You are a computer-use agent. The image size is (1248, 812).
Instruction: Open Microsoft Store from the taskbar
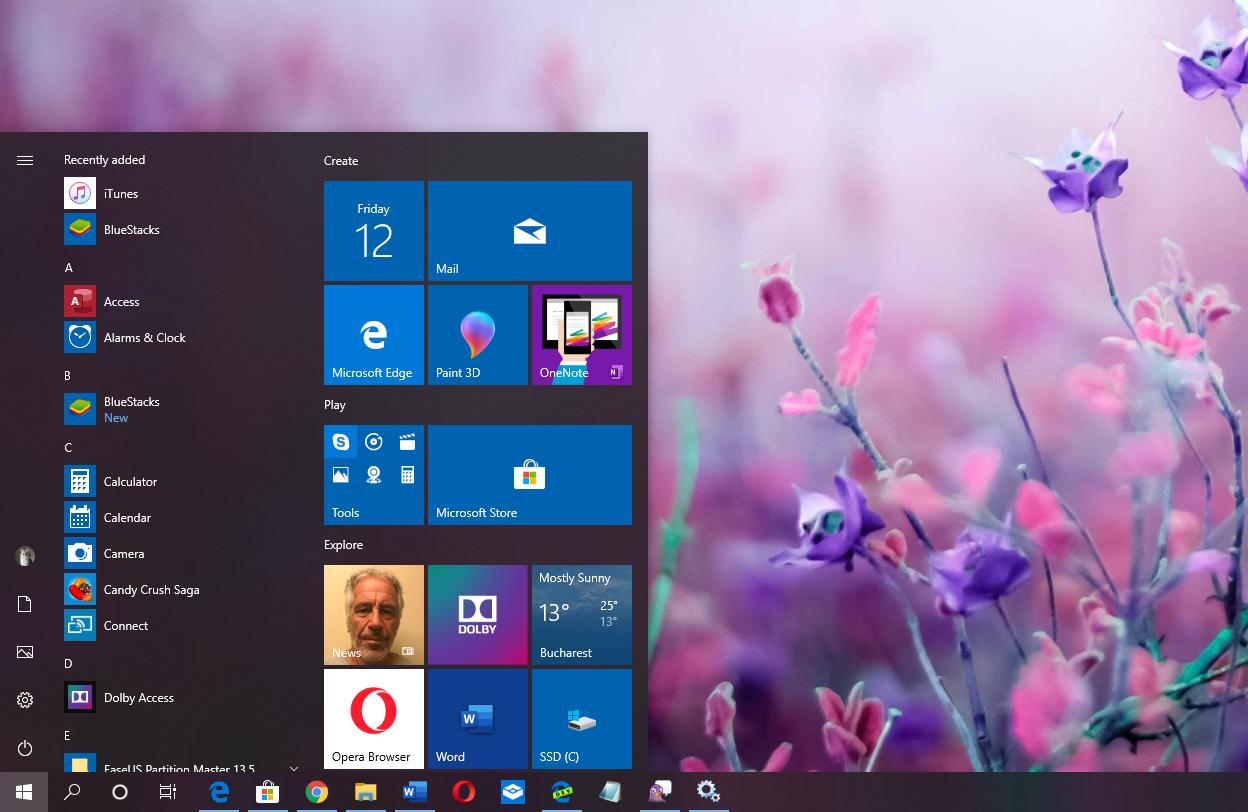[x=267, y=792]
